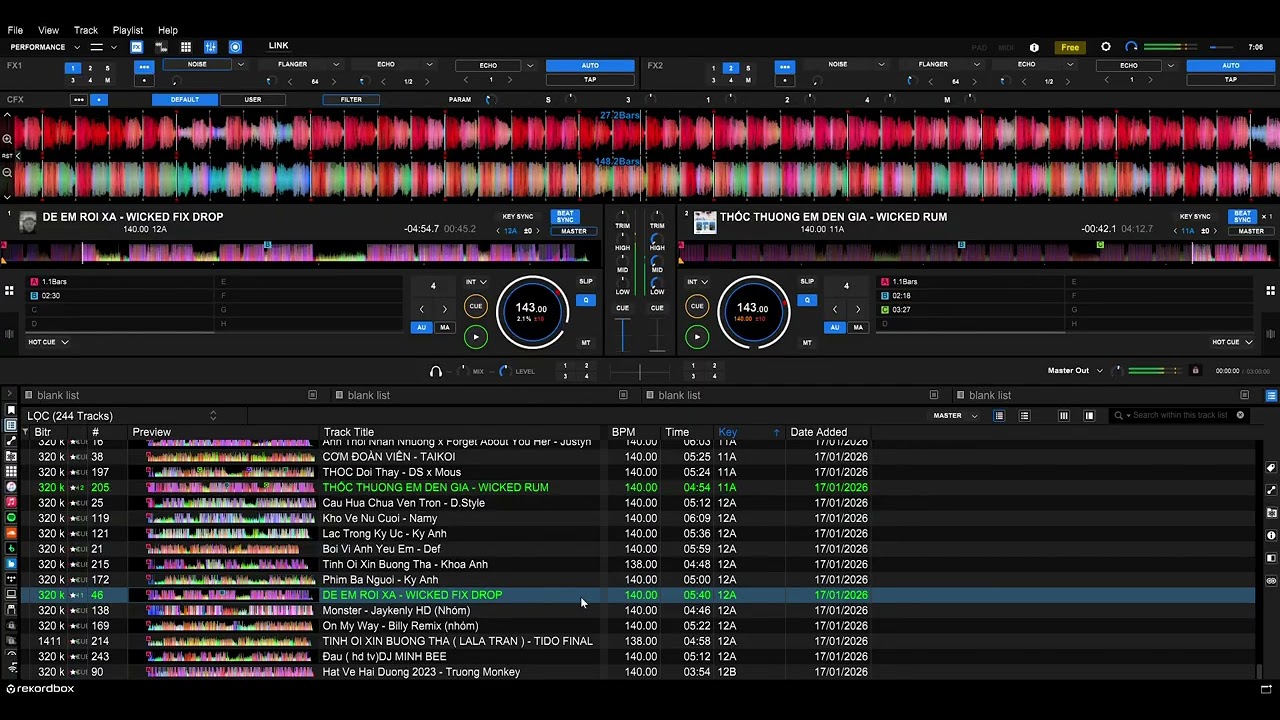This screenshot has height=720, width=1280.
Task: Toggle headphone CUE for channel 1
Action: tap(622, 308)
